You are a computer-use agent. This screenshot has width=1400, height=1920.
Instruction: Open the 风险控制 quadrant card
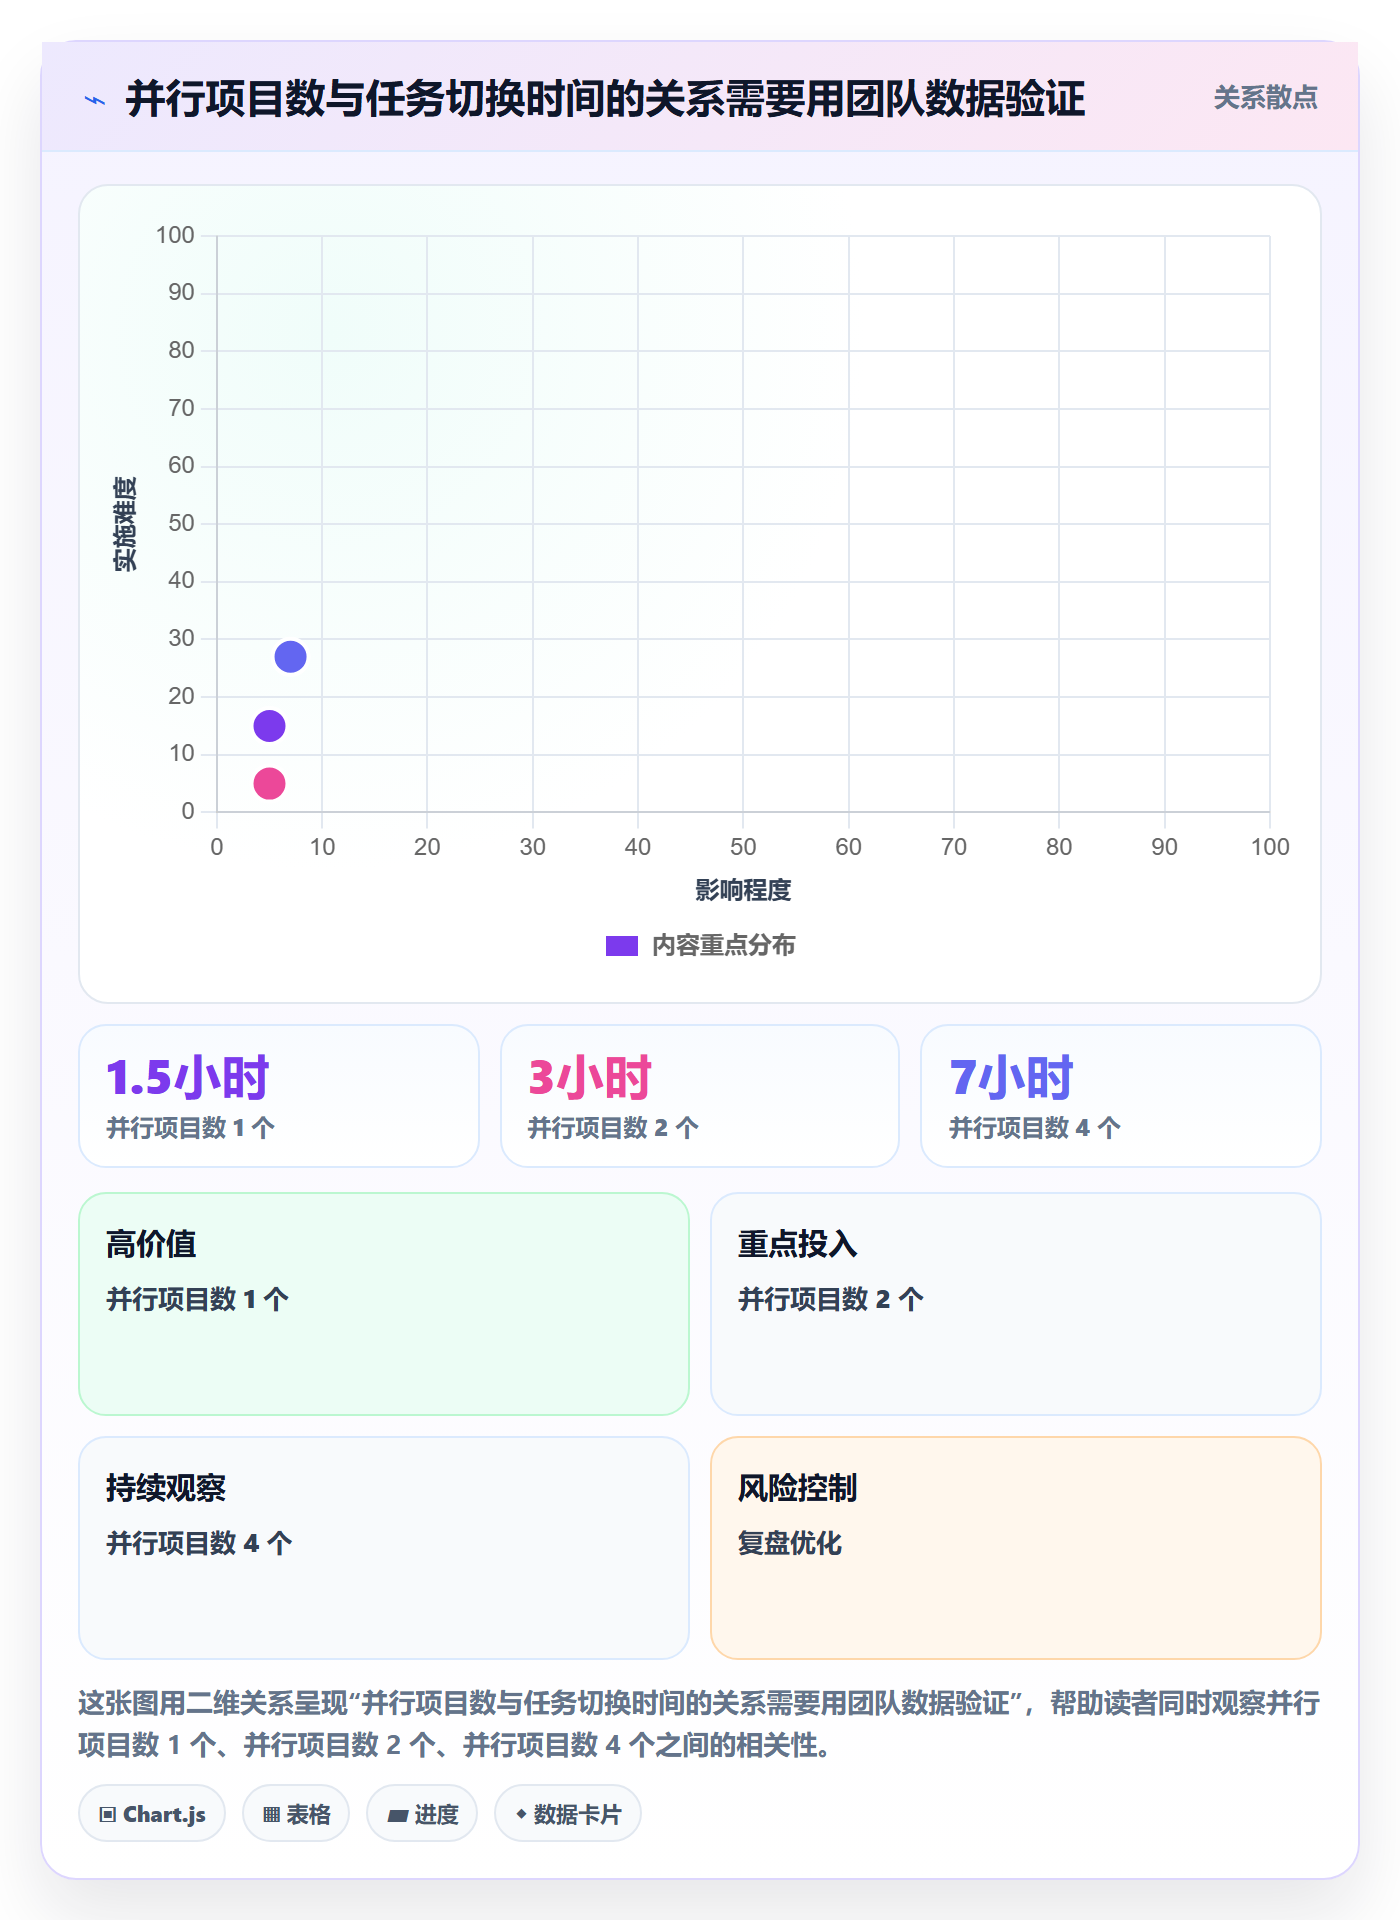[1016, 1548]
